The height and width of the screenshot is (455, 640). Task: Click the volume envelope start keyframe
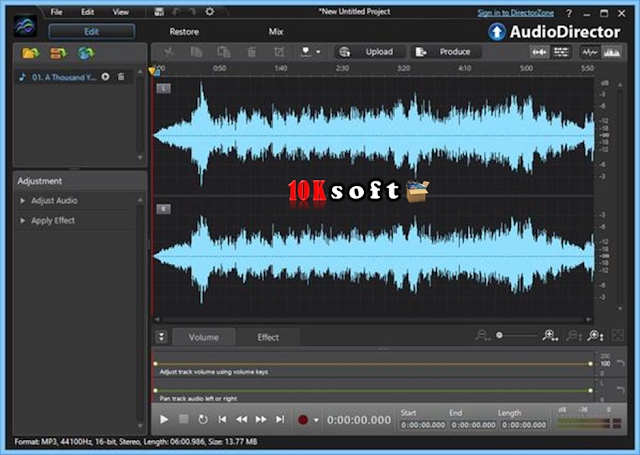click(x=156, y=364)
